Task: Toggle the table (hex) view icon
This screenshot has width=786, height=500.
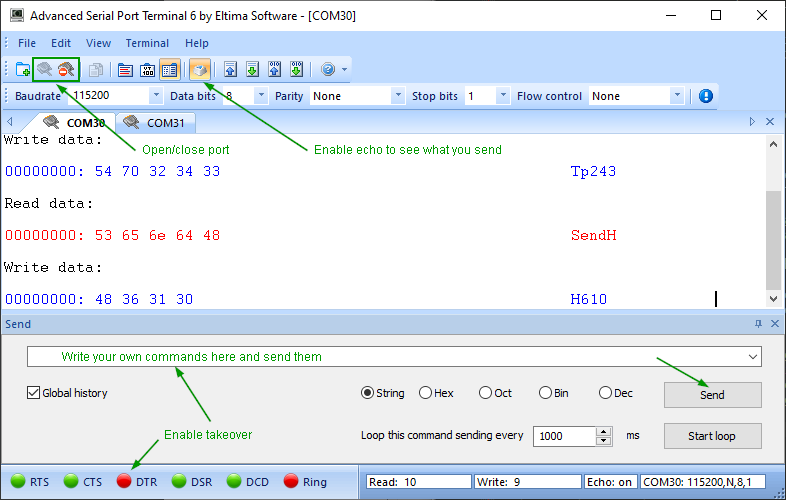Action: pos(169,69)
